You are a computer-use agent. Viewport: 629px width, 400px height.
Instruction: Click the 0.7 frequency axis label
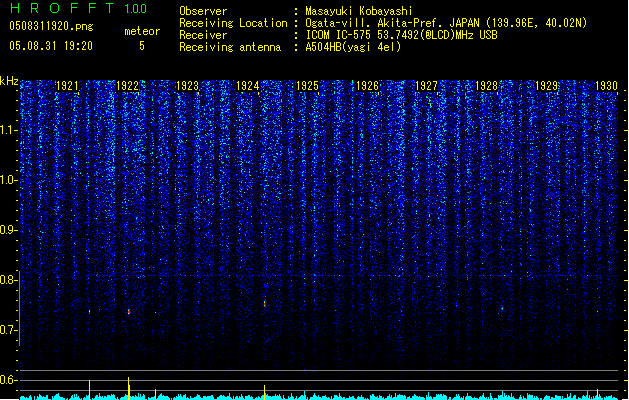pos(9,330)
